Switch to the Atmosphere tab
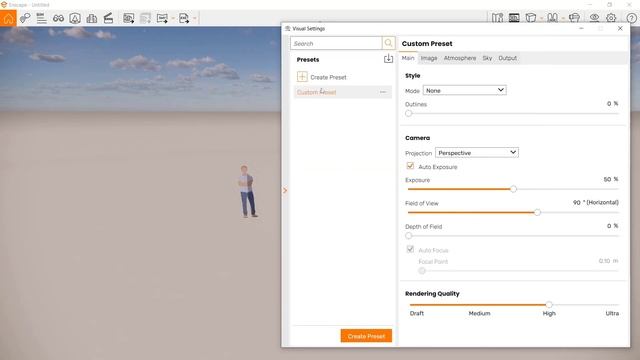Screen dimensions: 640x360 click(460, 58)
